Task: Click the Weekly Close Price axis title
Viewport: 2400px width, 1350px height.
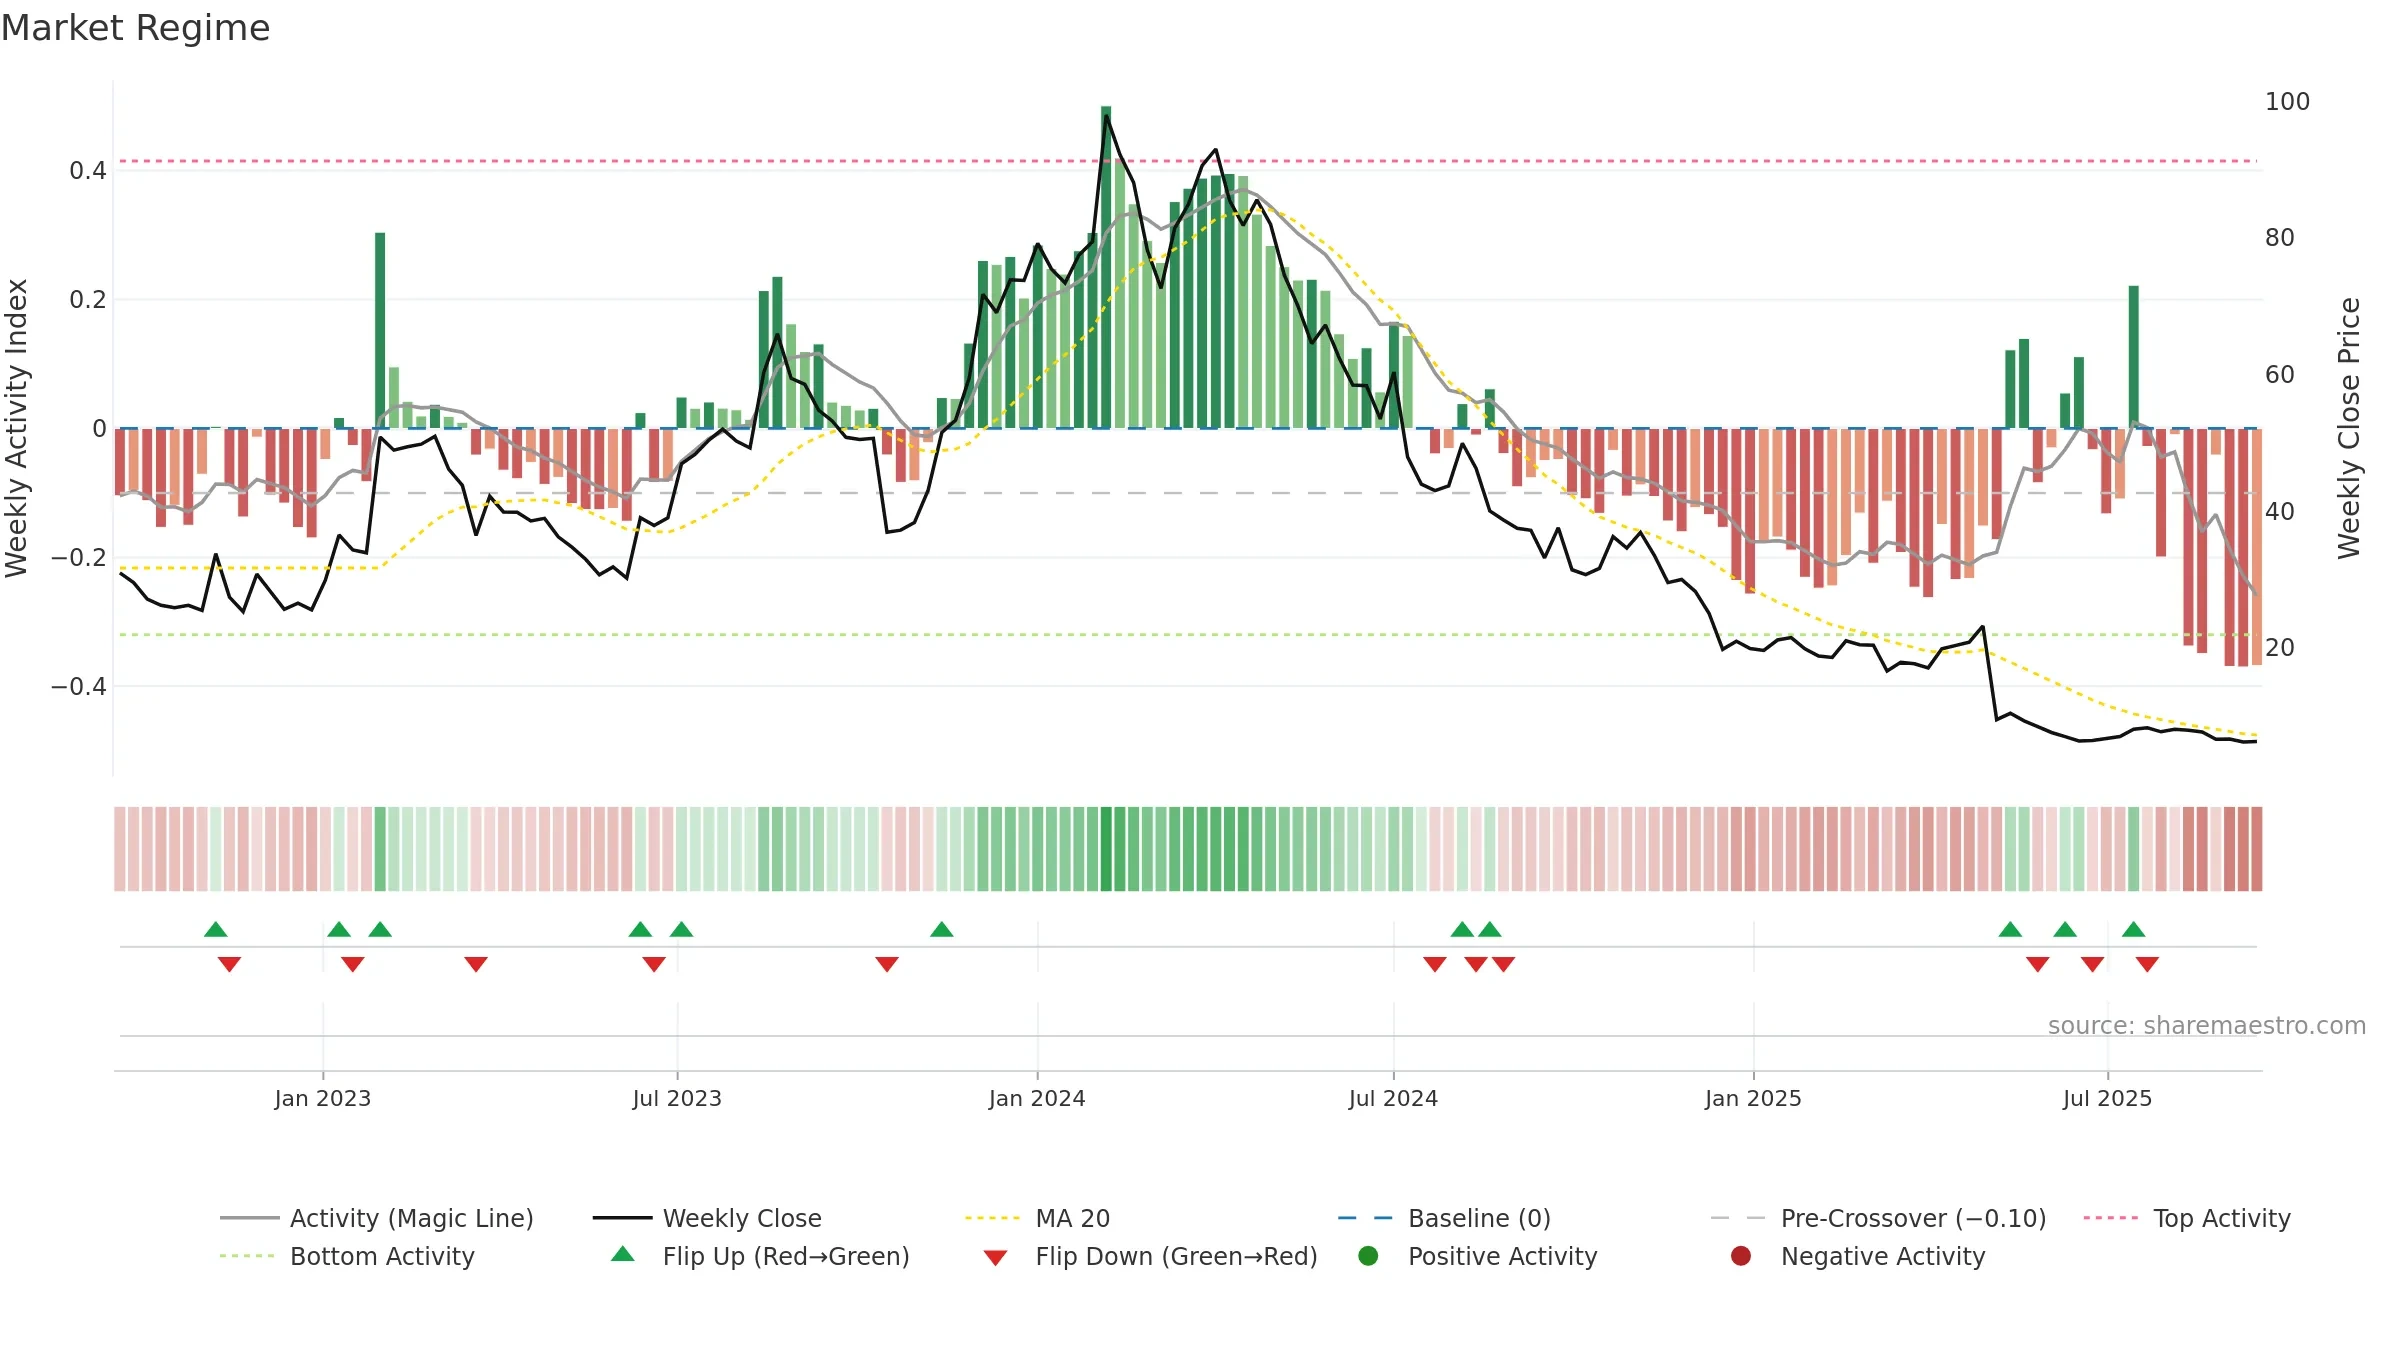Action: pyautogui.click(x=2349, y=428)
